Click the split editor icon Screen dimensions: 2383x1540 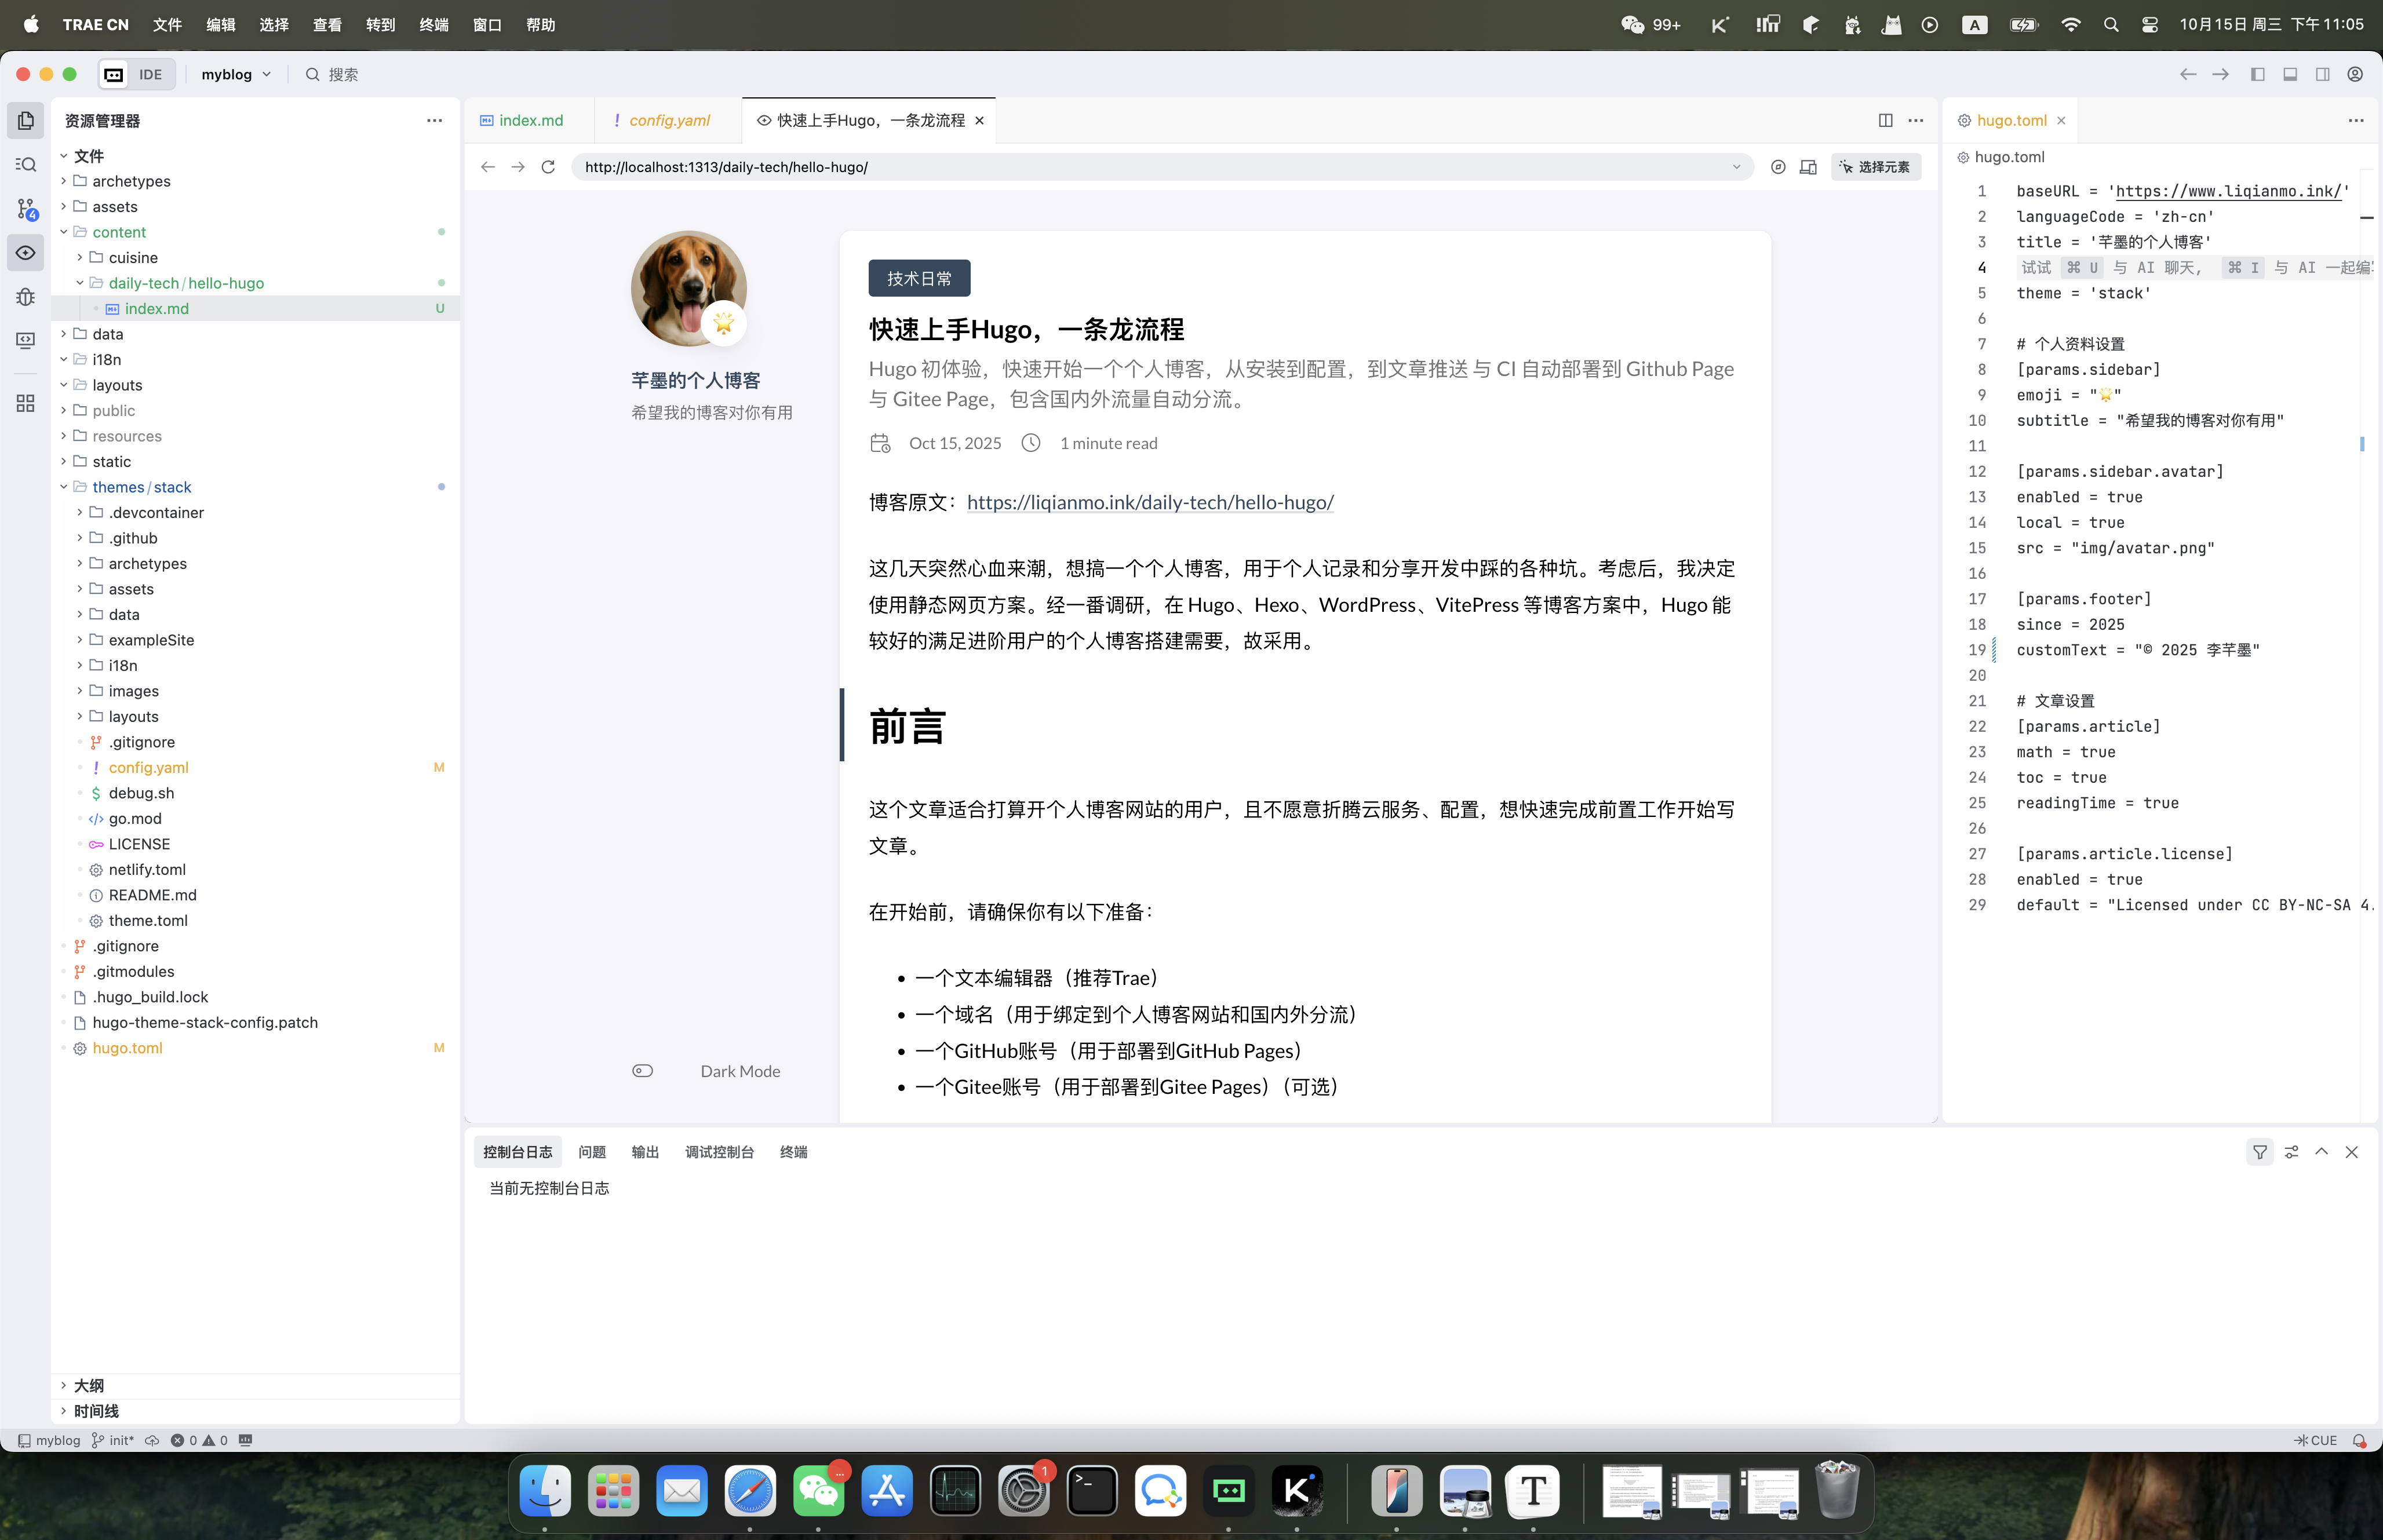tap(1885, 120)
